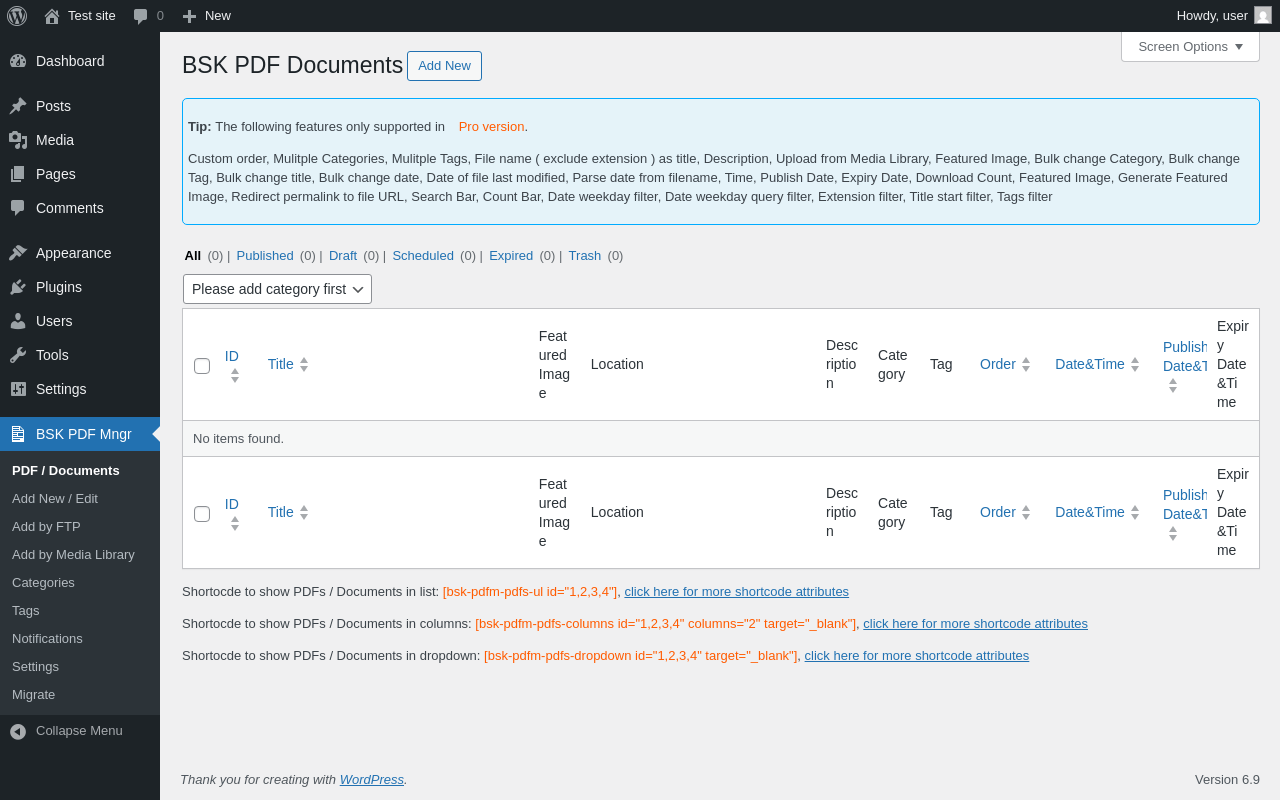The width and height of the screenshot is (1280, 800).
Task: Click the Plugins plug icon
Action: 18,287
